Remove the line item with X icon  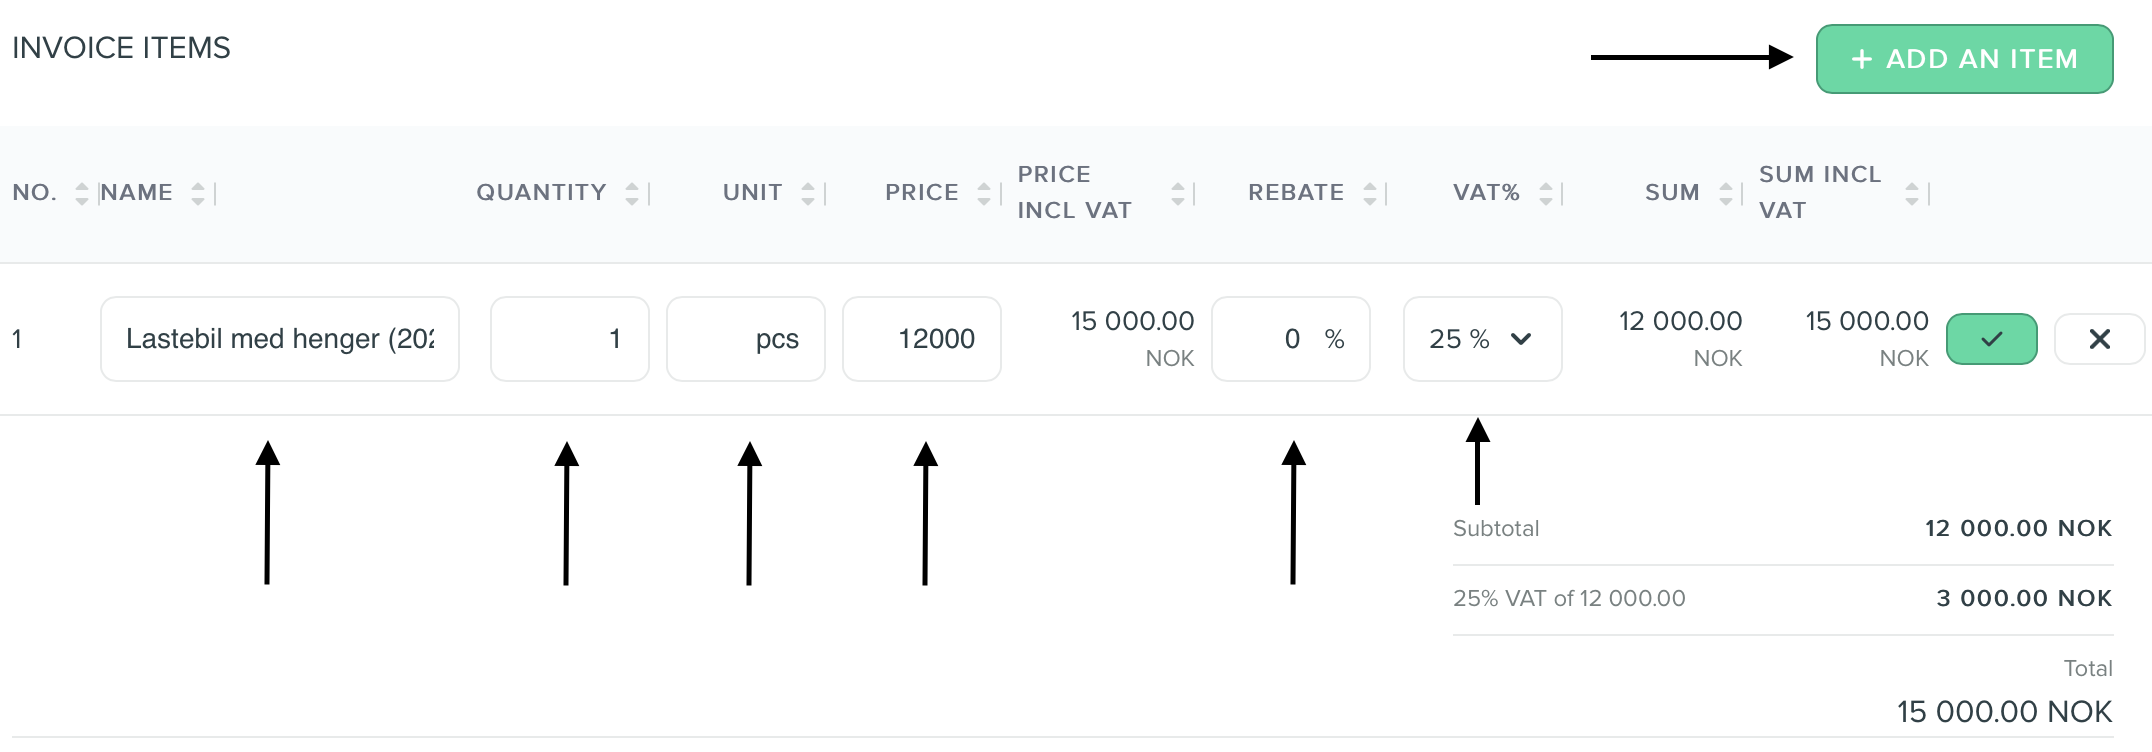(x=2099, y=339)
